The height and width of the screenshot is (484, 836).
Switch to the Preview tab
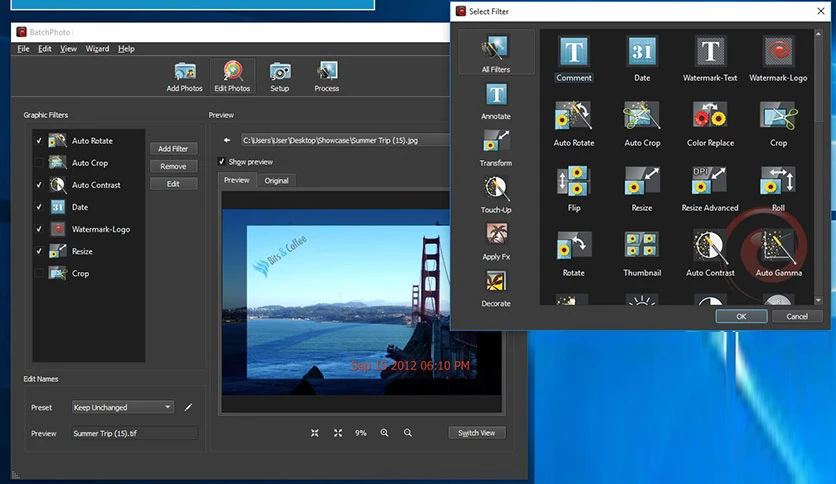coord(237,180)
